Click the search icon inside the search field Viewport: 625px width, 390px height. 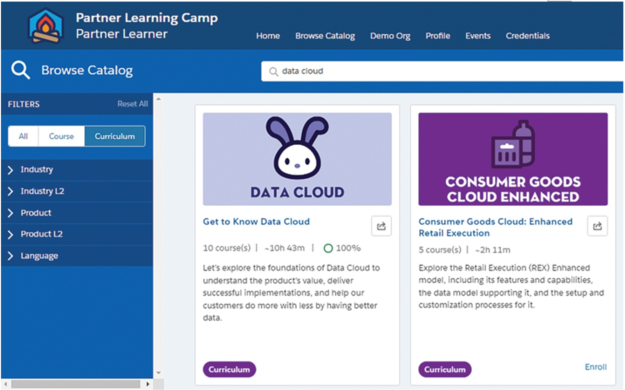click(x=273, y=71)
